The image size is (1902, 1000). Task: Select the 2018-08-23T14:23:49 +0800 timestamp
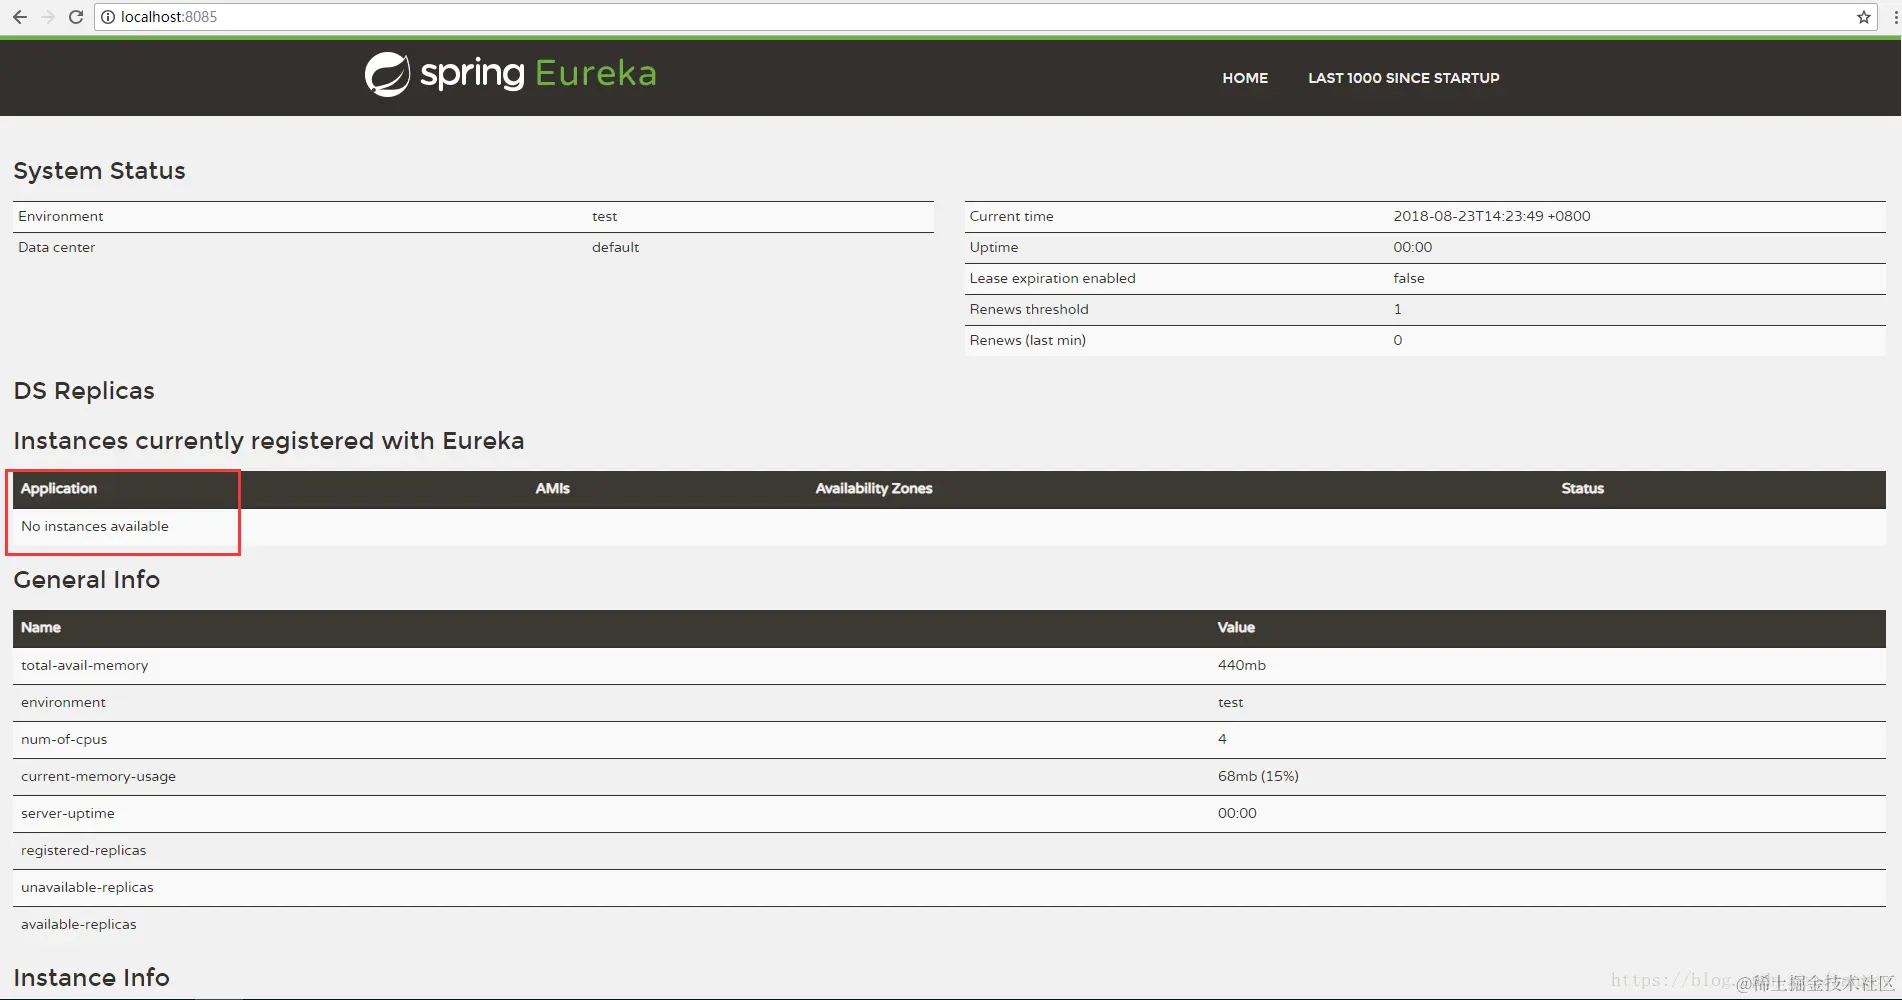coord(1491,216)
